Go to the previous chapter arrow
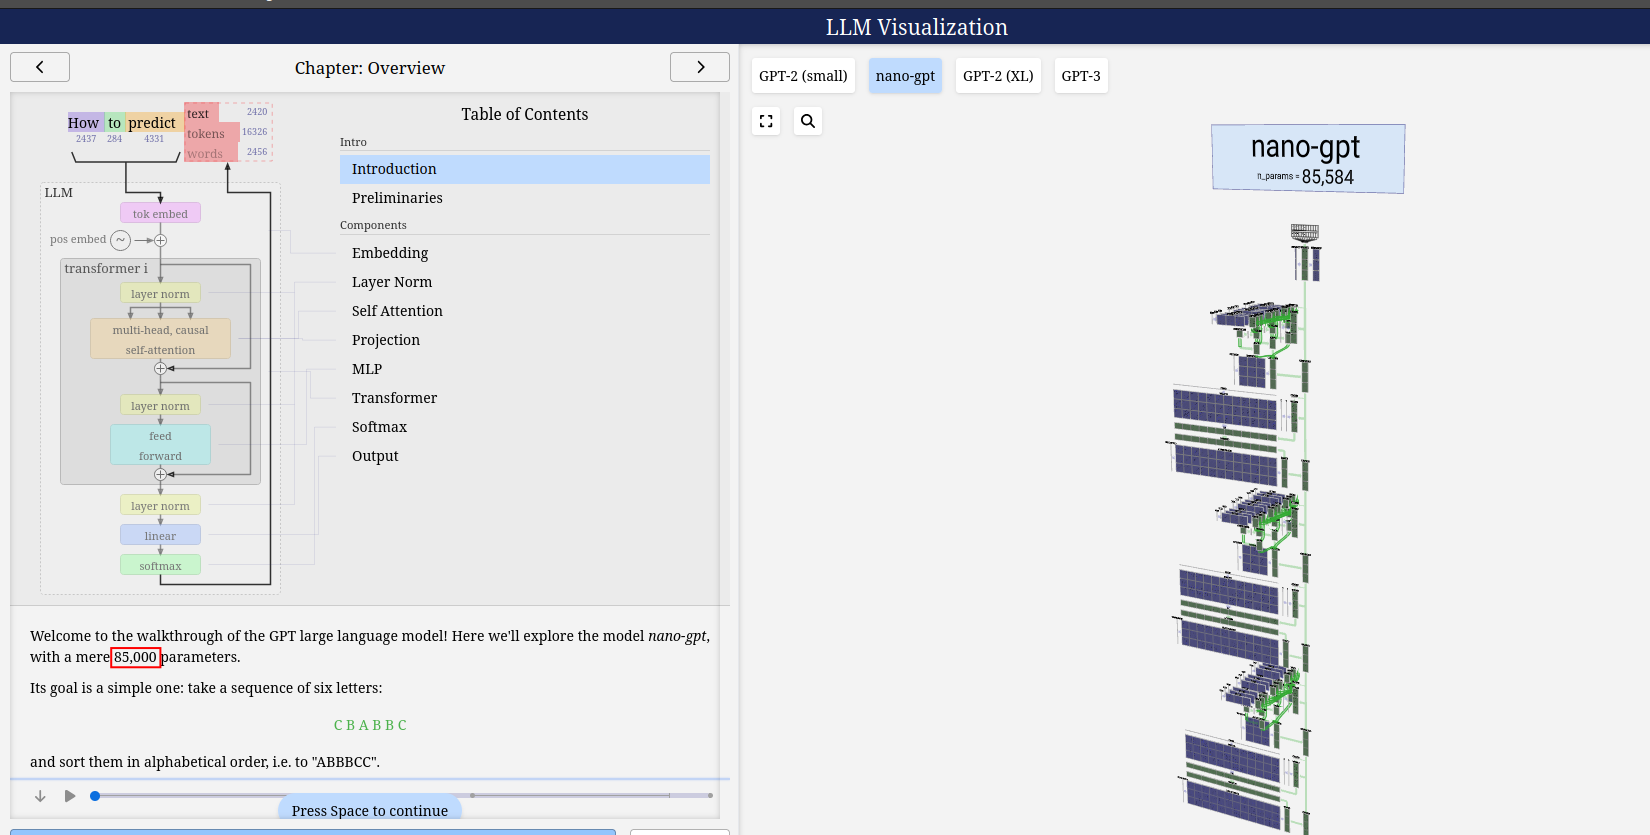Image resolution: width=1650 pixels, height=835 pixels. (40, 67)
